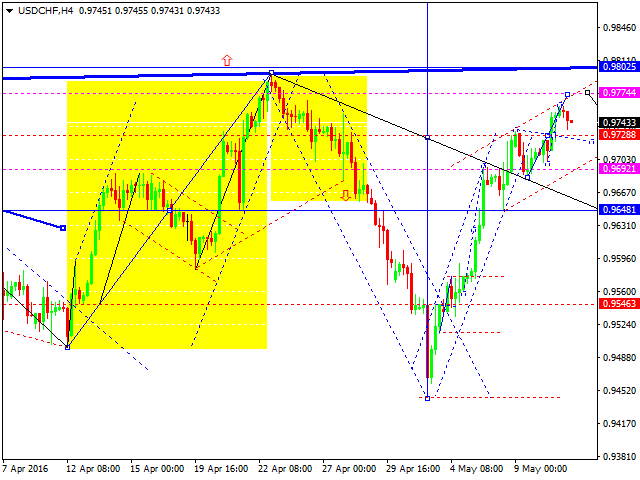Click the 0.95463 red price label
Screen dimensions: 640x480
tap(619, 304)
